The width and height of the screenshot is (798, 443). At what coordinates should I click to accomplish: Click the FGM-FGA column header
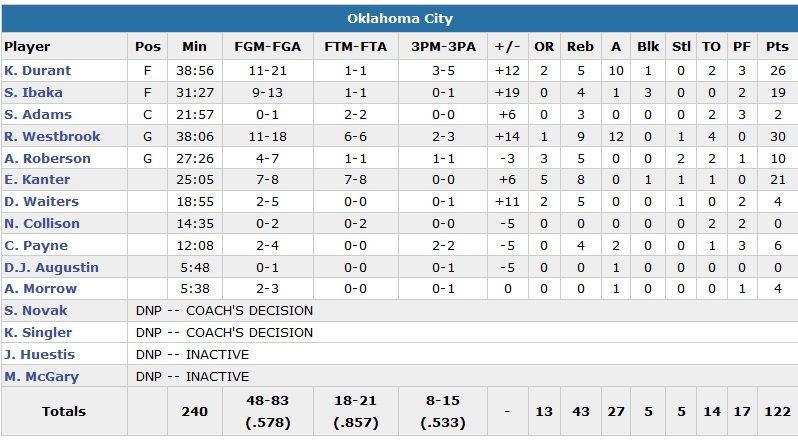(263, 46)
